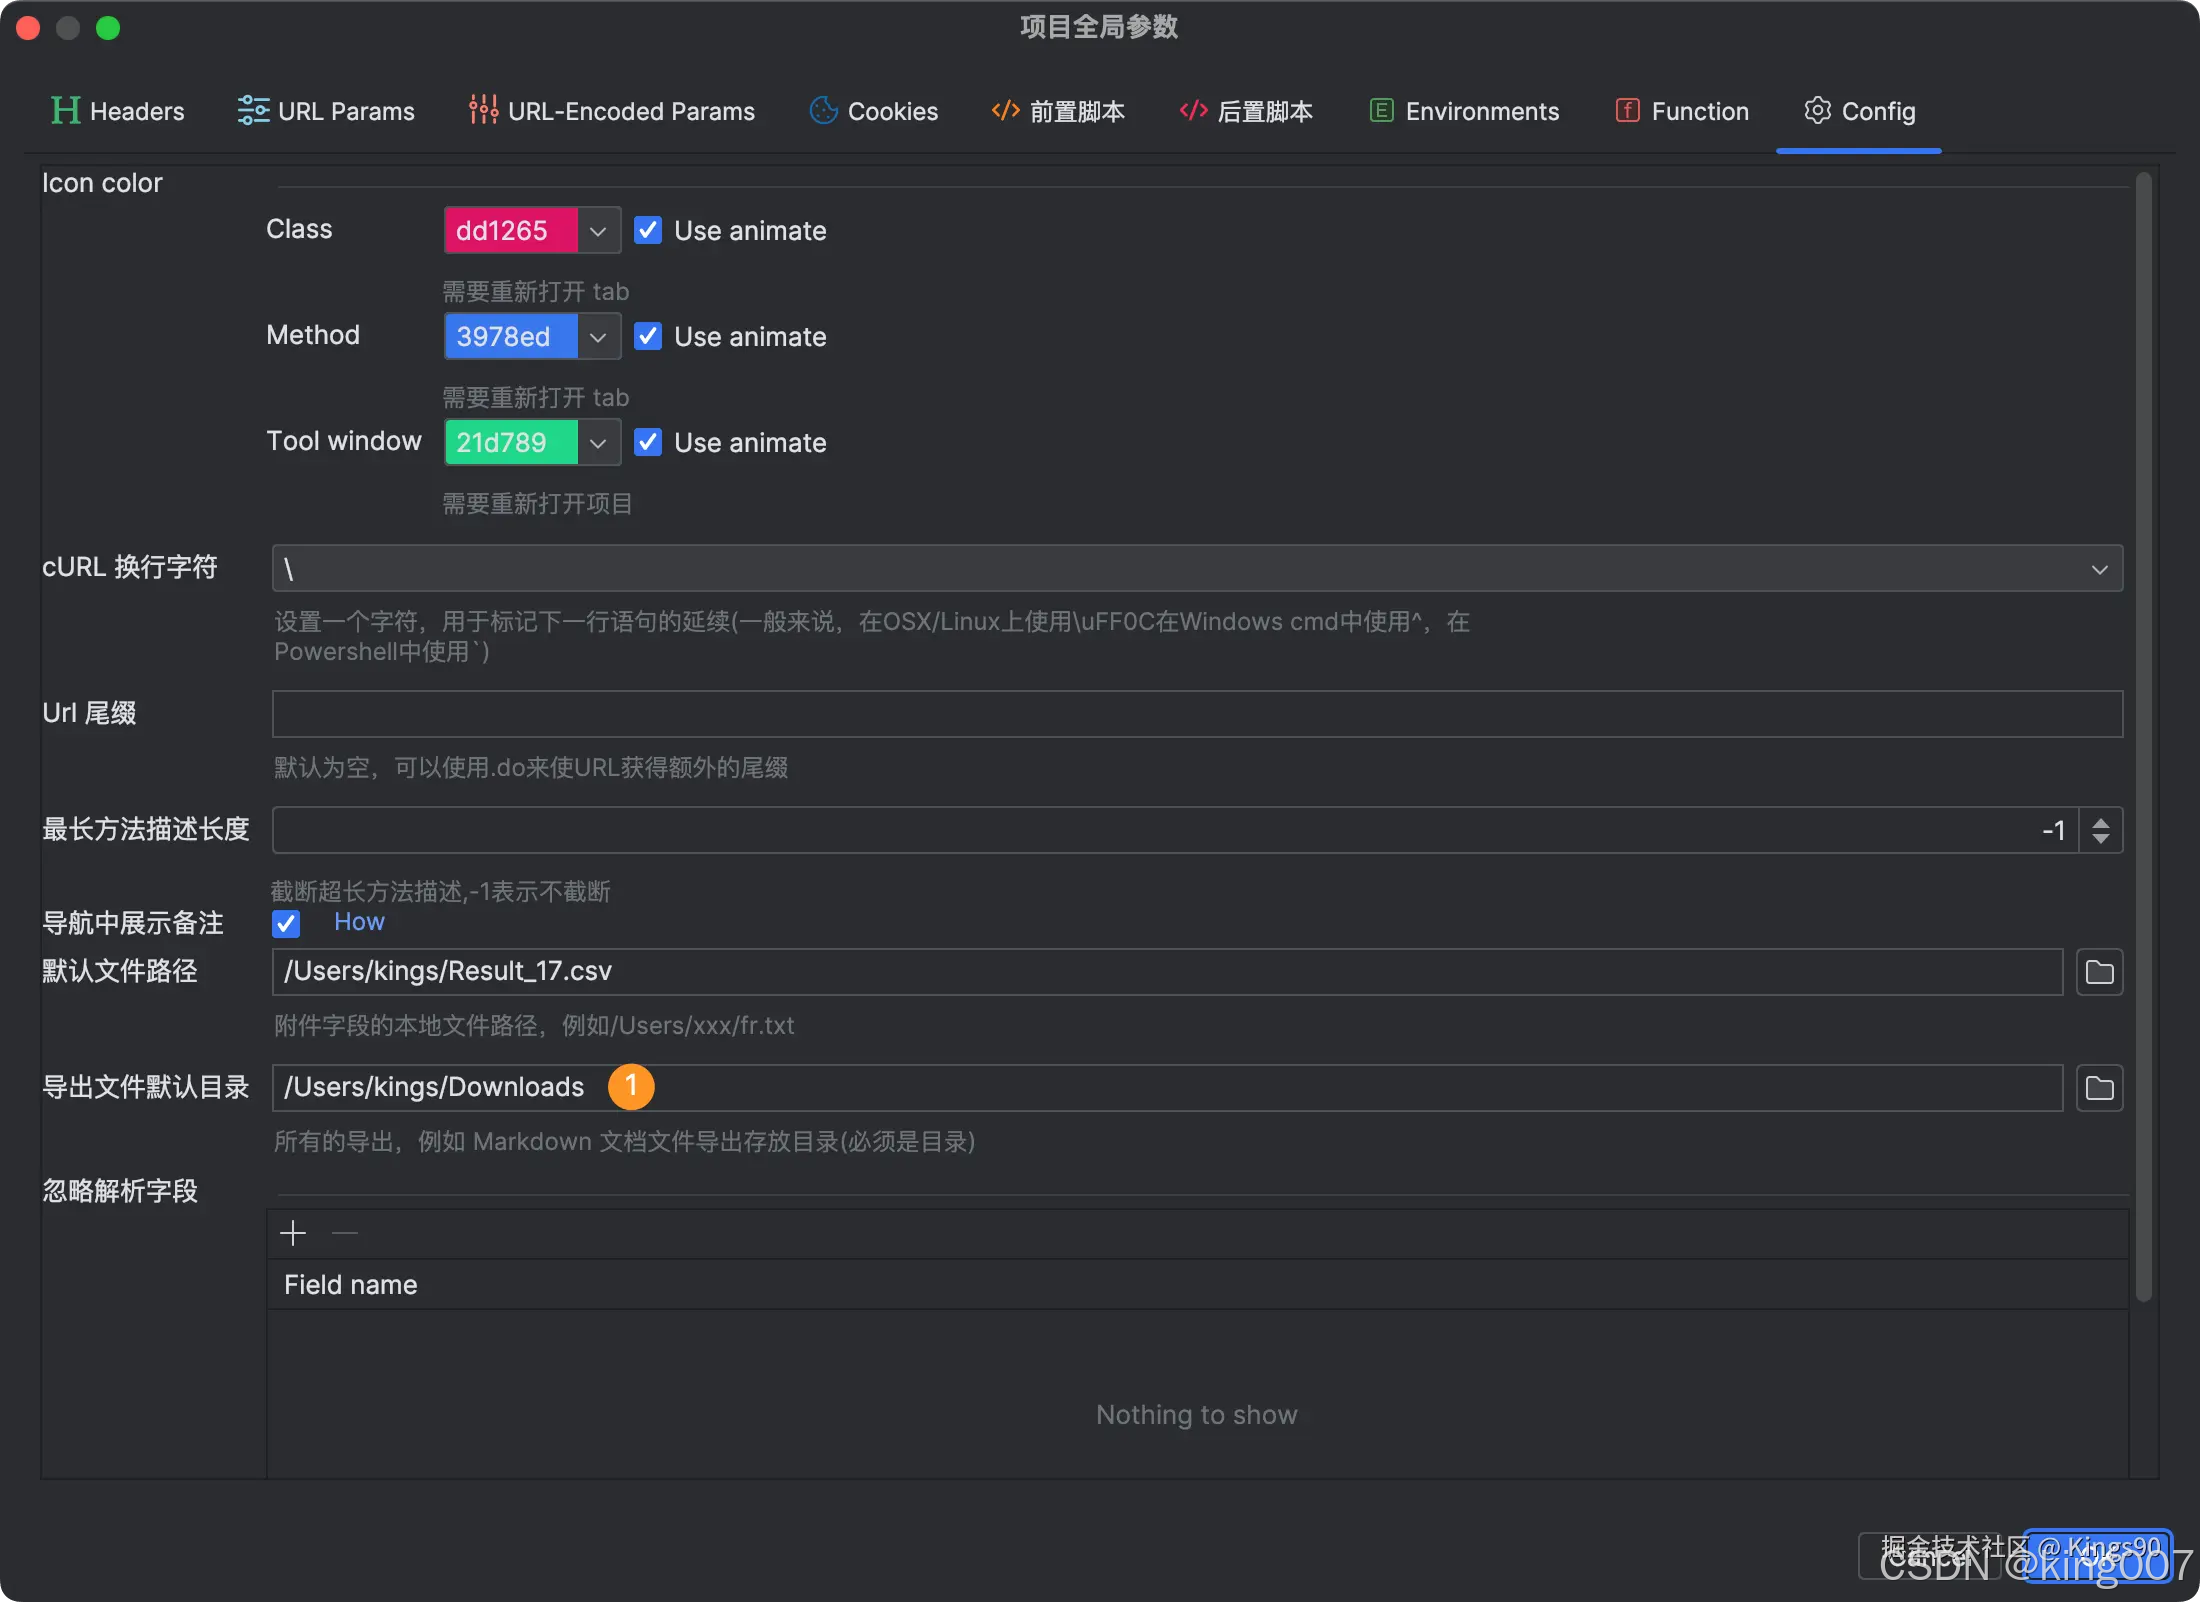
Task: Expand the Tool window color dropdown
Action: (598, 443)
